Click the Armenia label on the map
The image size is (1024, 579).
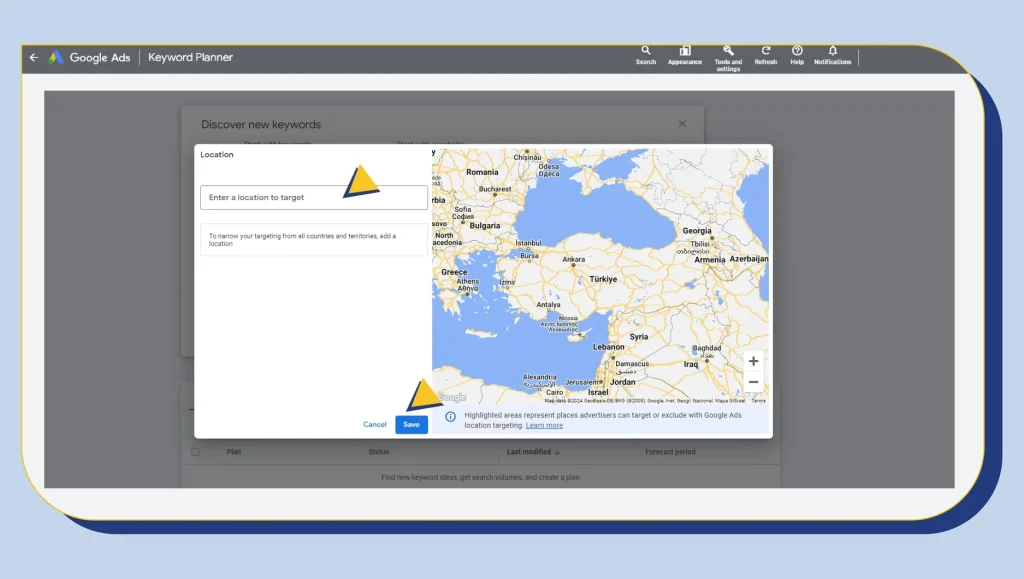point(709,260)
